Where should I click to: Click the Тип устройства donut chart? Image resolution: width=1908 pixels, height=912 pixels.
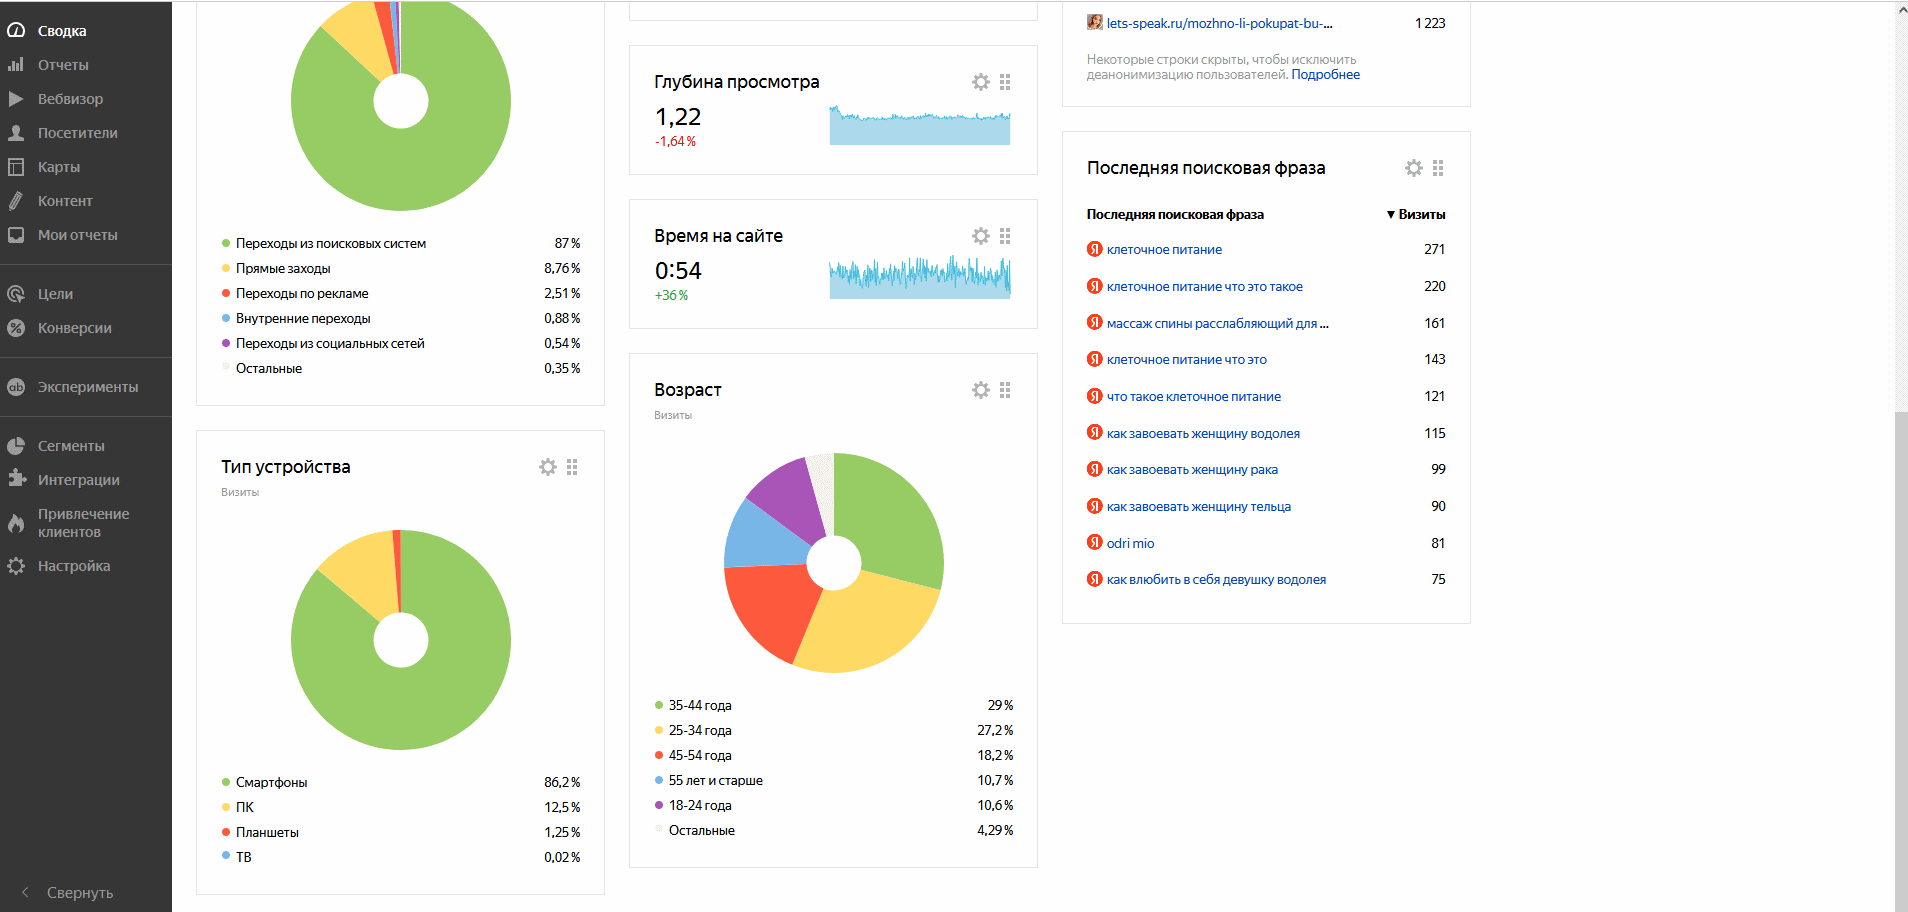(401, 640)
